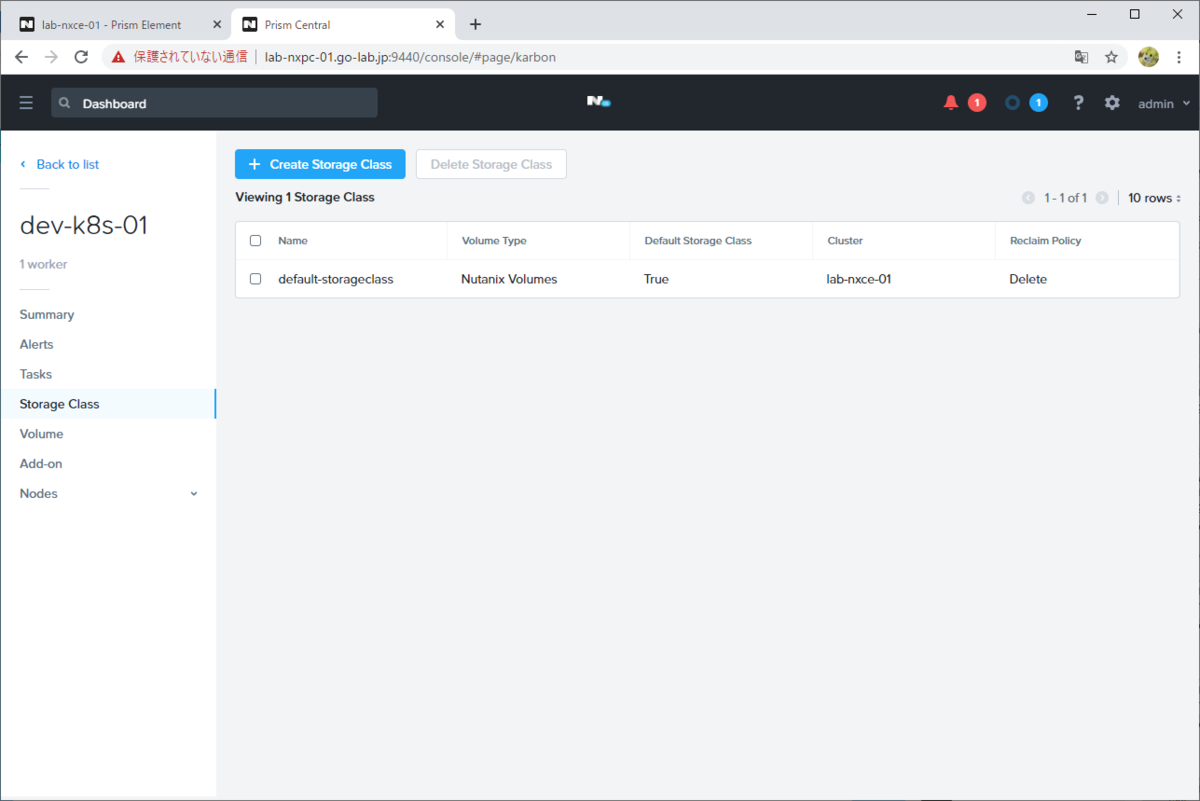
Task: Close the lab-nxce-01 Prism Element tab
Action: click(x=217, y=24)
